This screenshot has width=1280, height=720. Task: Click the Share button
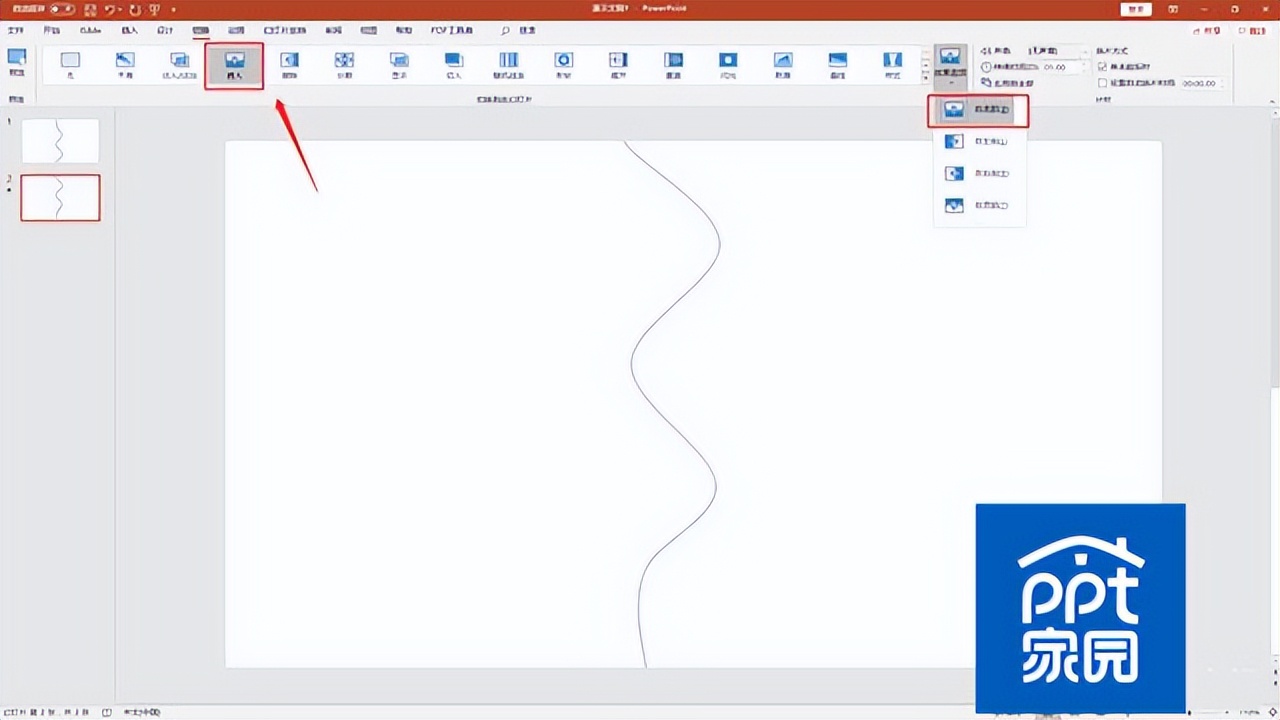point(1206,31)
